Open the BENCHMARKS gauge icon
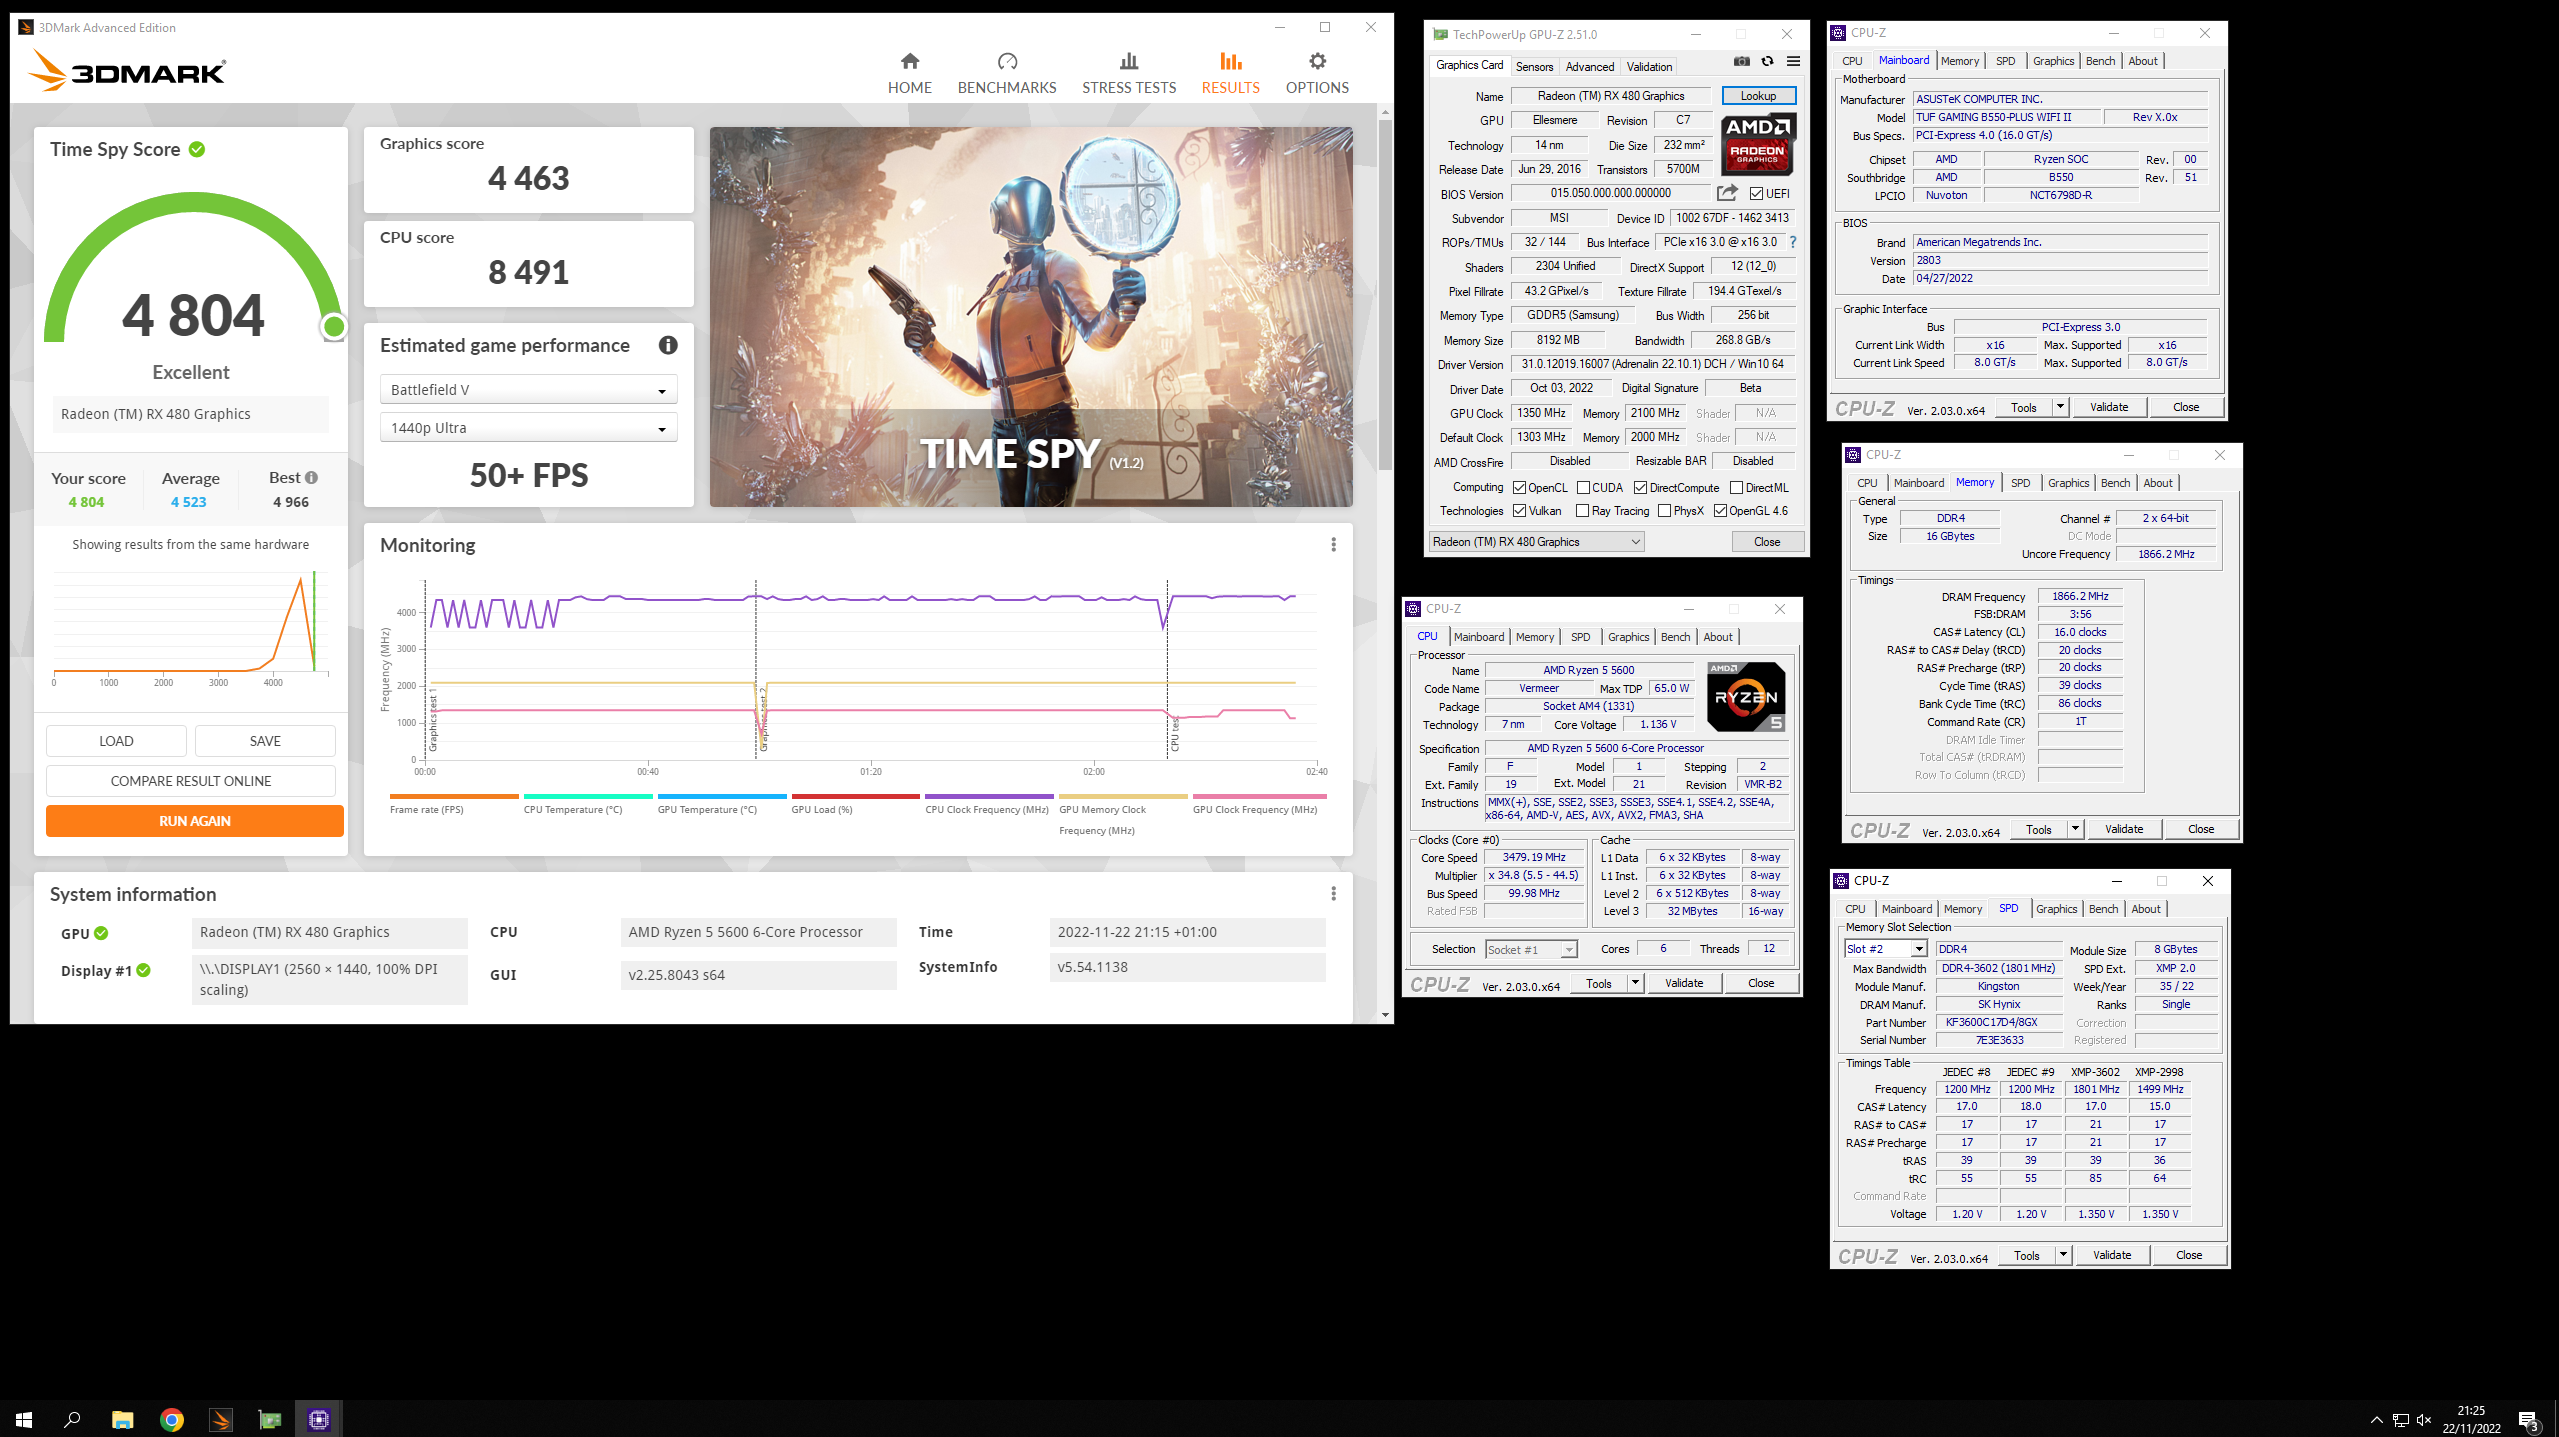The width and height of the screenshot is (2559, 1437). pos(1007,61)
